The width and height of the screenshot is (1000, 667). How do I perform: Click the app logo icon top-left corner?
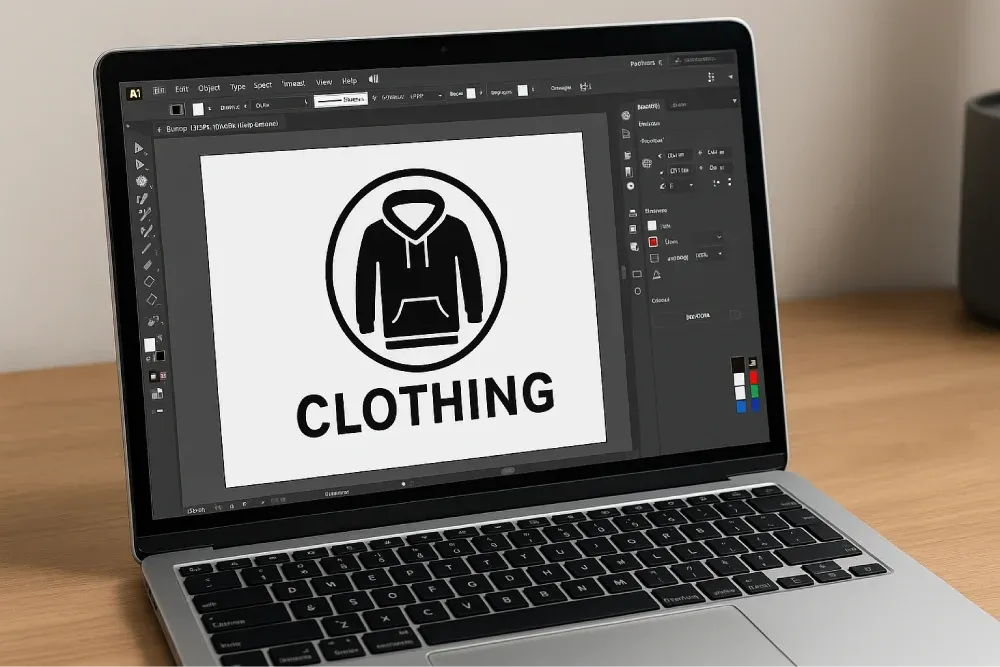[138, 88]
